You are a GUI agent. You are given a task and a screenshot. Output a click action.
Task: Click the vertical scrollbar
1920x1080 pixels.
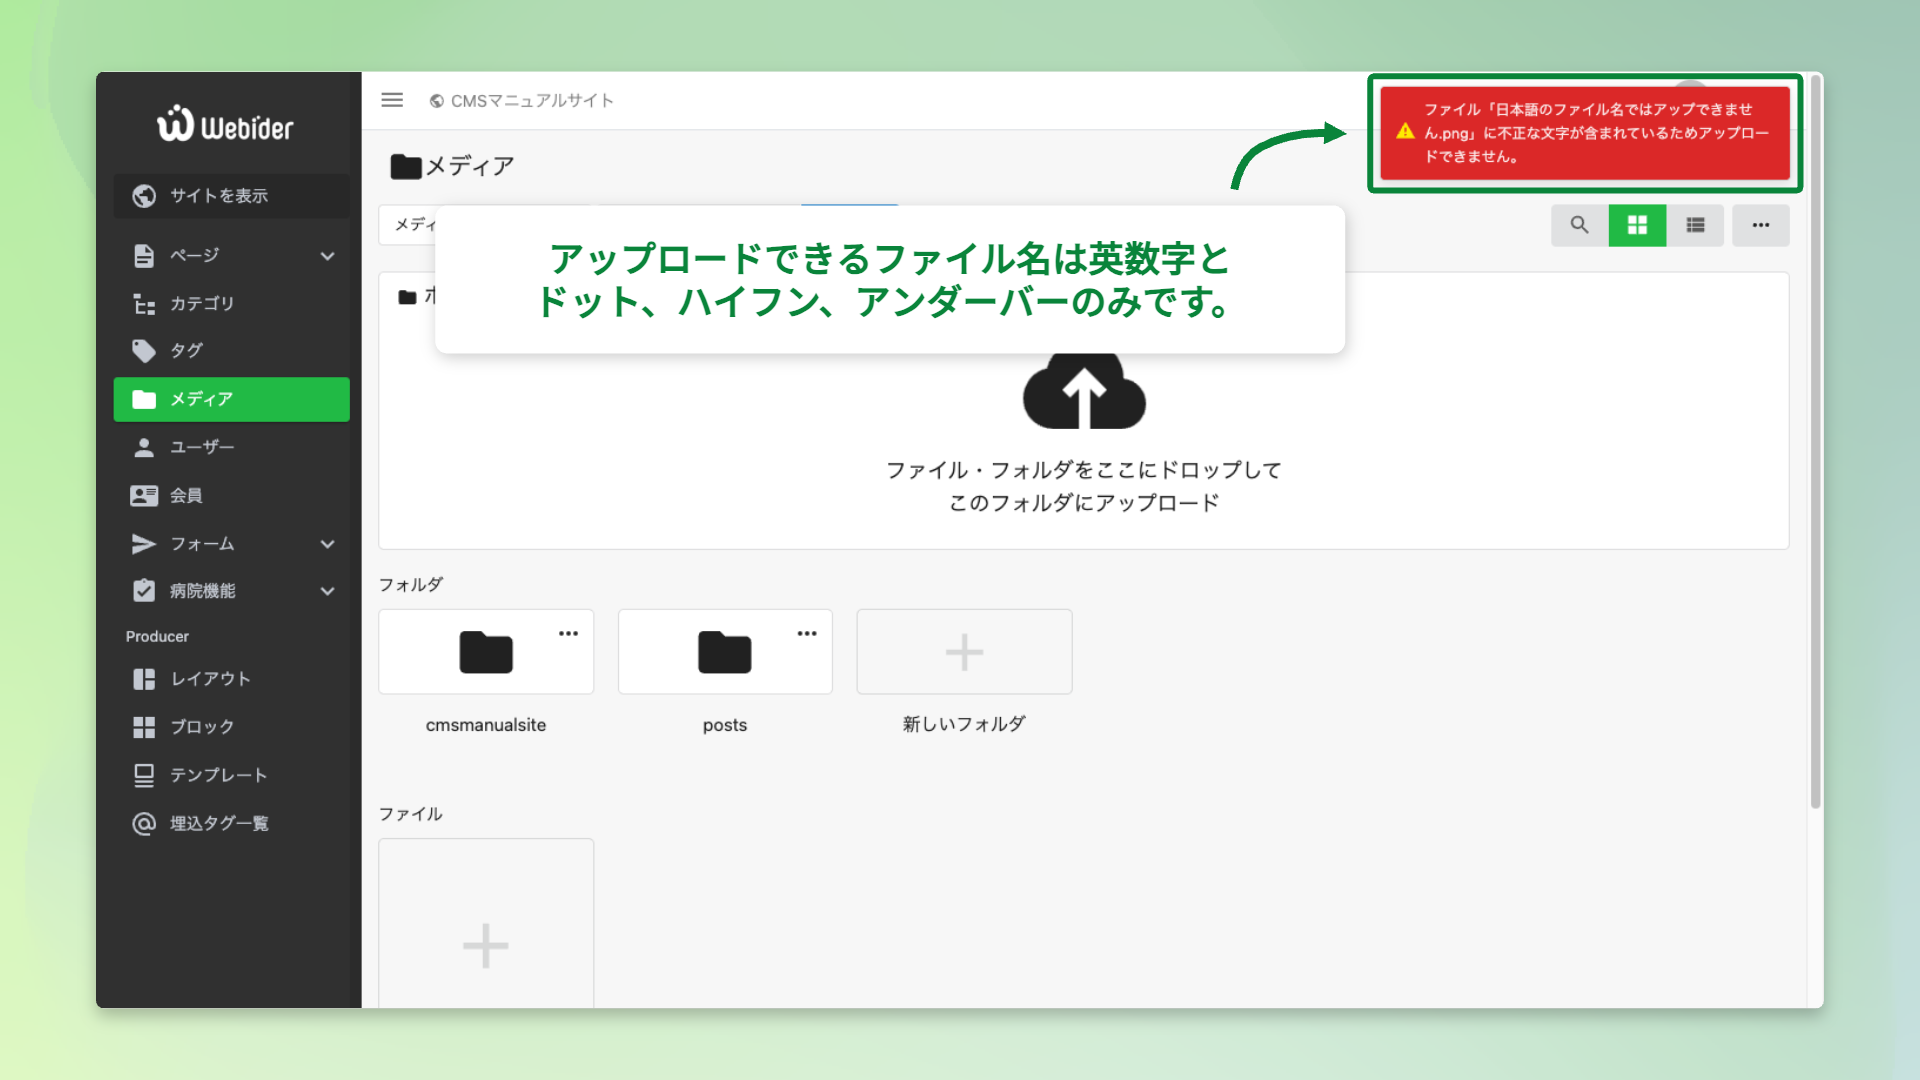1815,440
